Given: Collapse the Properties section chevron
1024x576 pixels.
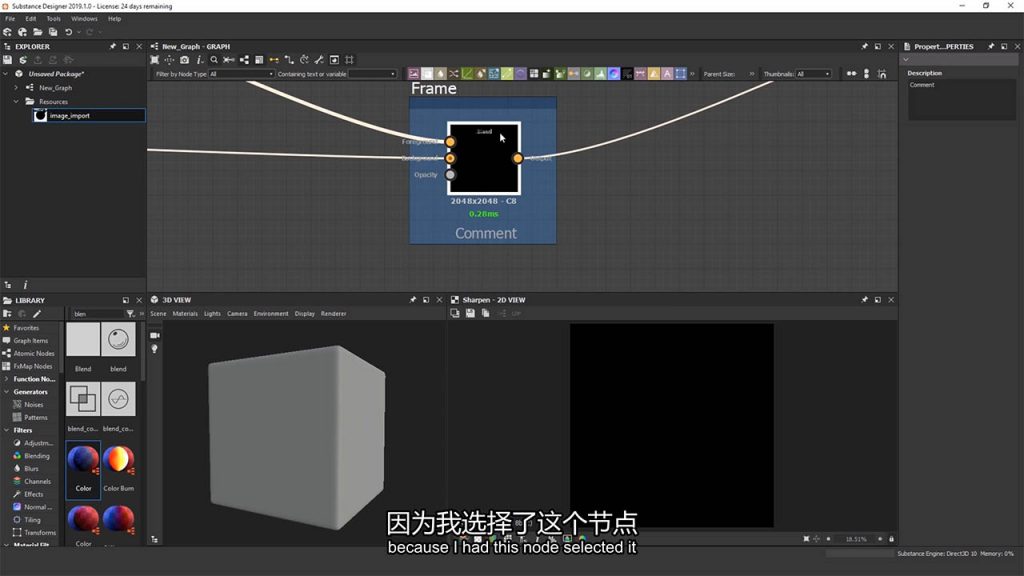Looking at the screenshot, I should coord(906,60).
